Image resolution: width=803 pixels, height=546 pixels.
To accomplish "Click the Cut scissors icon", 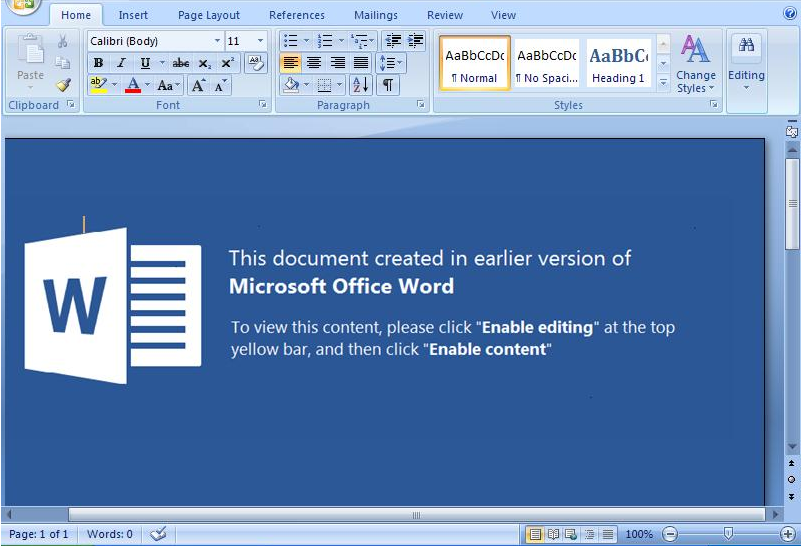I will (62, 41).
